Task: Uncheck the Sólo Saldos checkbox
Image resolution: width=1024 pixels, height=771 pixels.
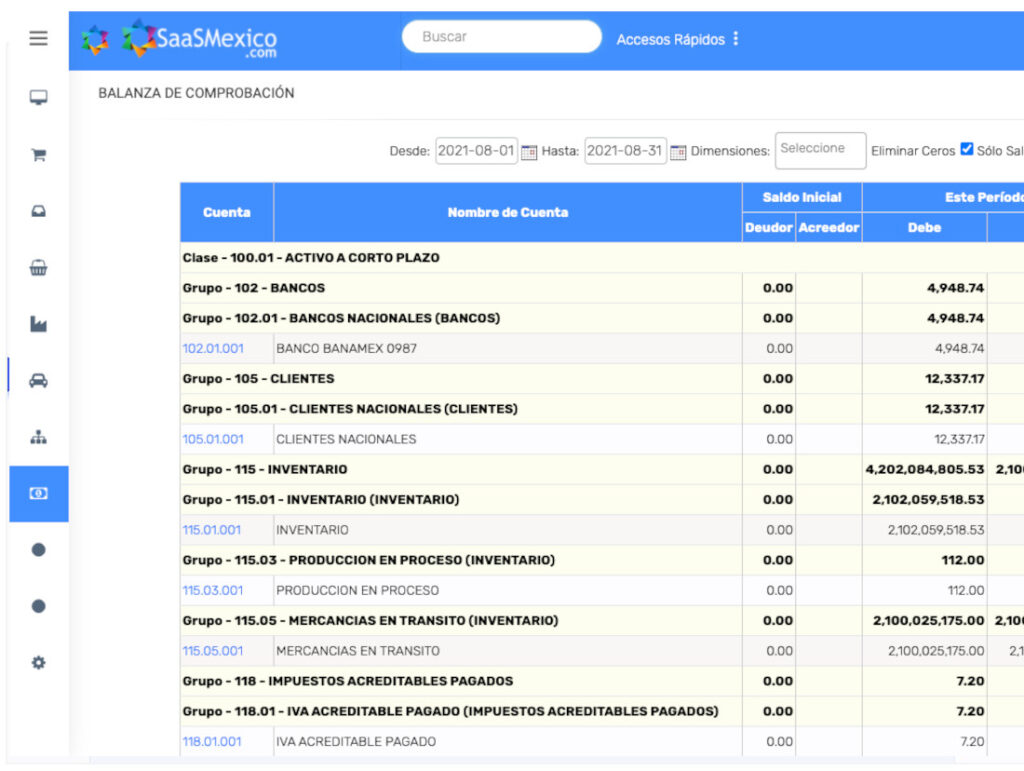Action: click(966, 148)
